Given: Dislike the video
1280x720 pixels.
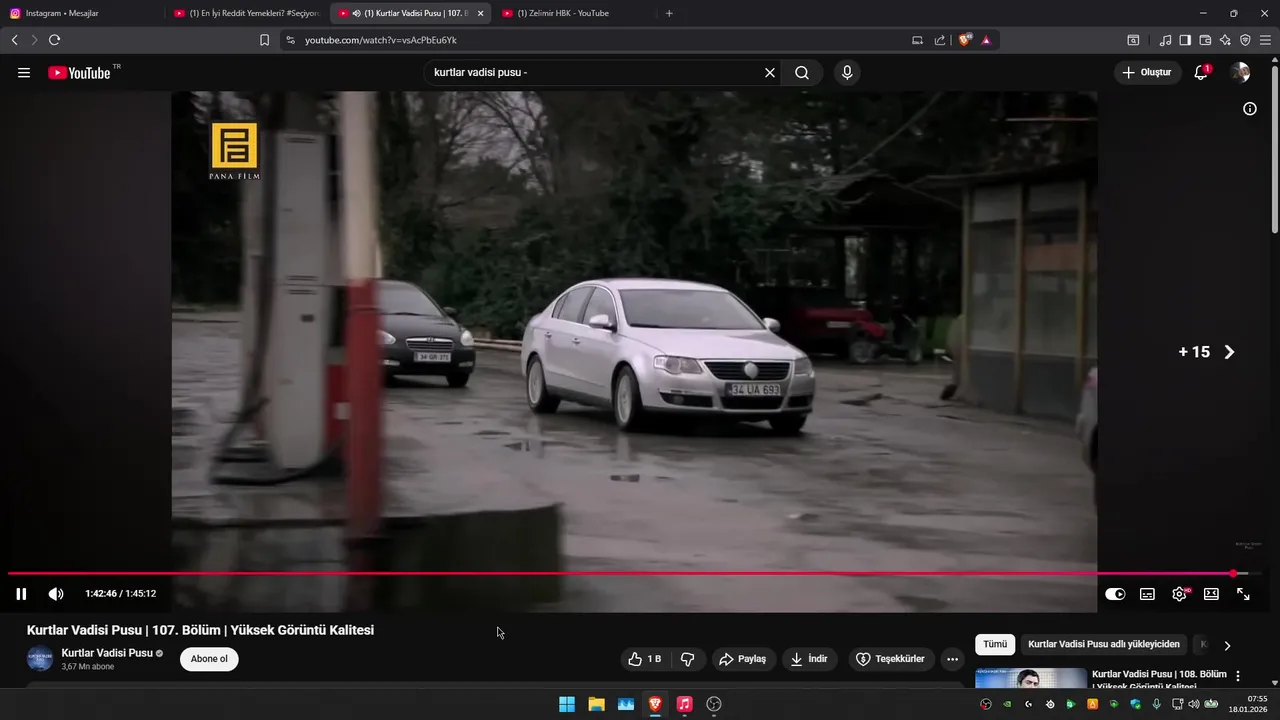Looking at the screenshot, I should point(687,659).
